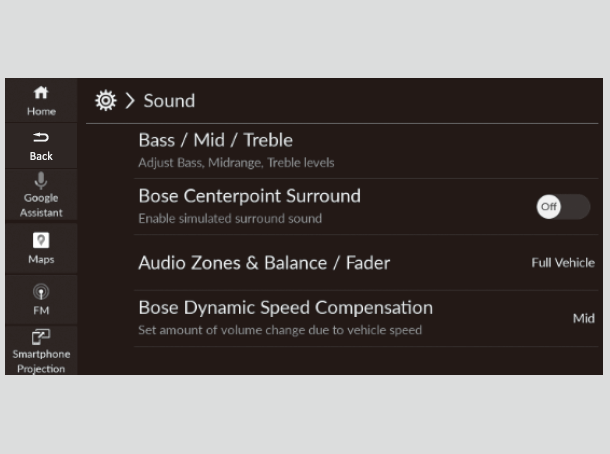This screenshot has width=610, height=454.
Task: Go to the Home screen icon
Action: point(41,93)
